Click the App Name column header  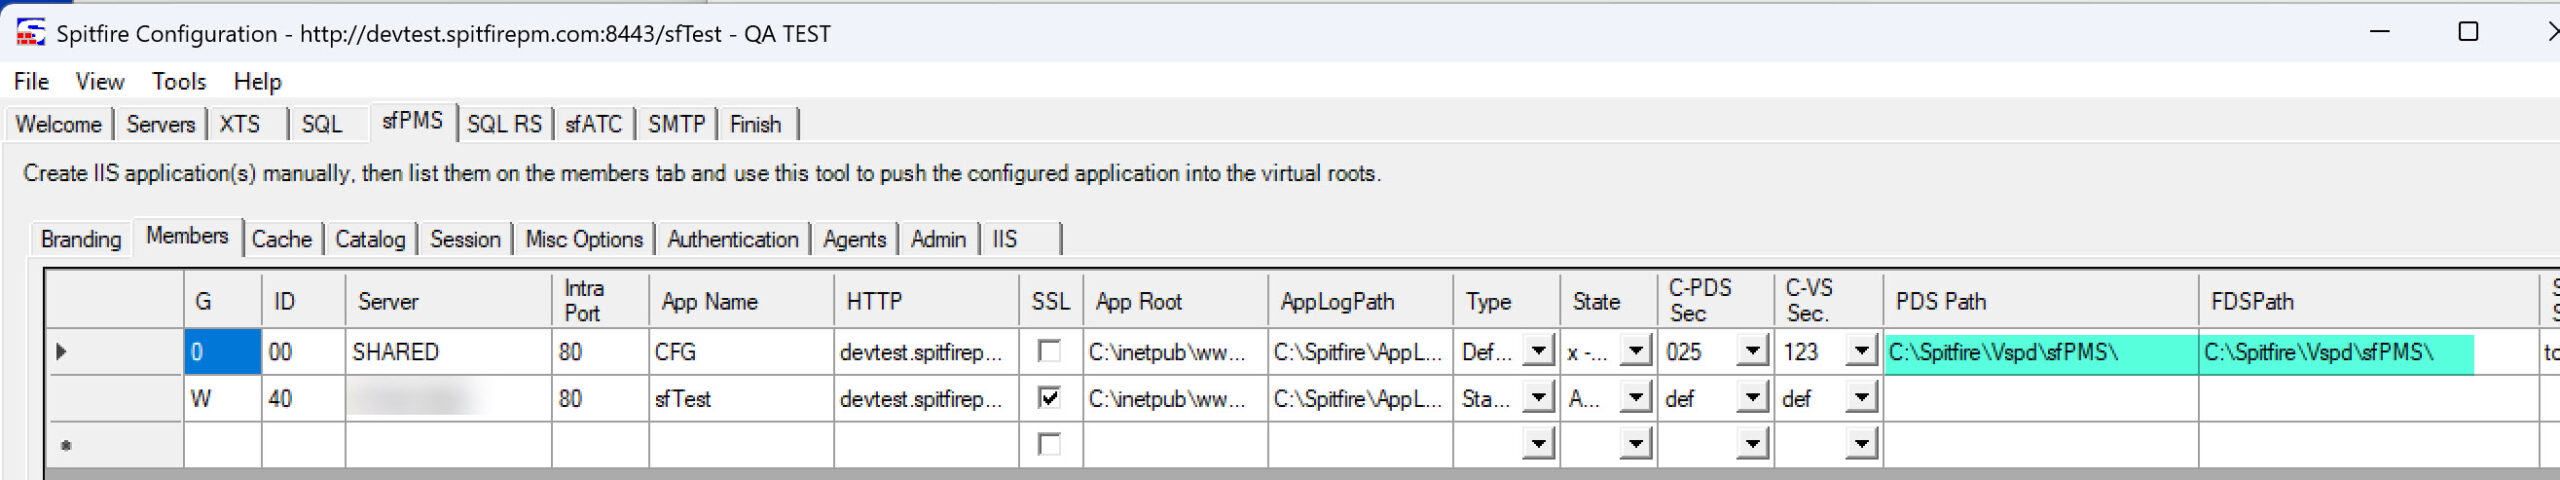pos(741,301)
